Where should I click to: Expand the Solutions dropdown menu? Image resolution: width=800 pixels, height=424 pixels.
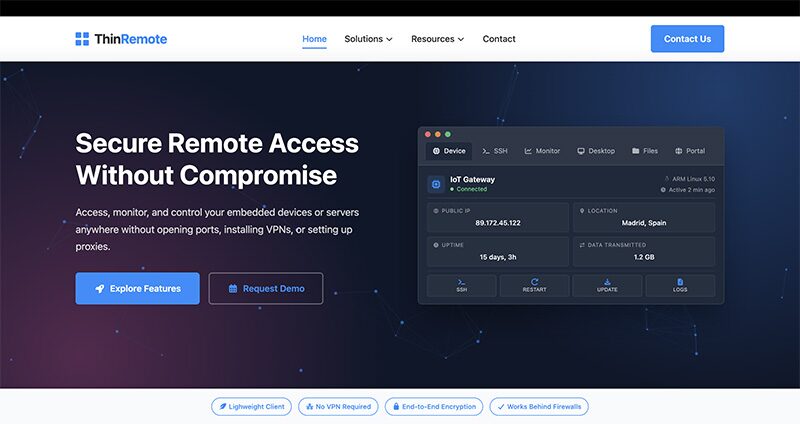pos(368,39)
